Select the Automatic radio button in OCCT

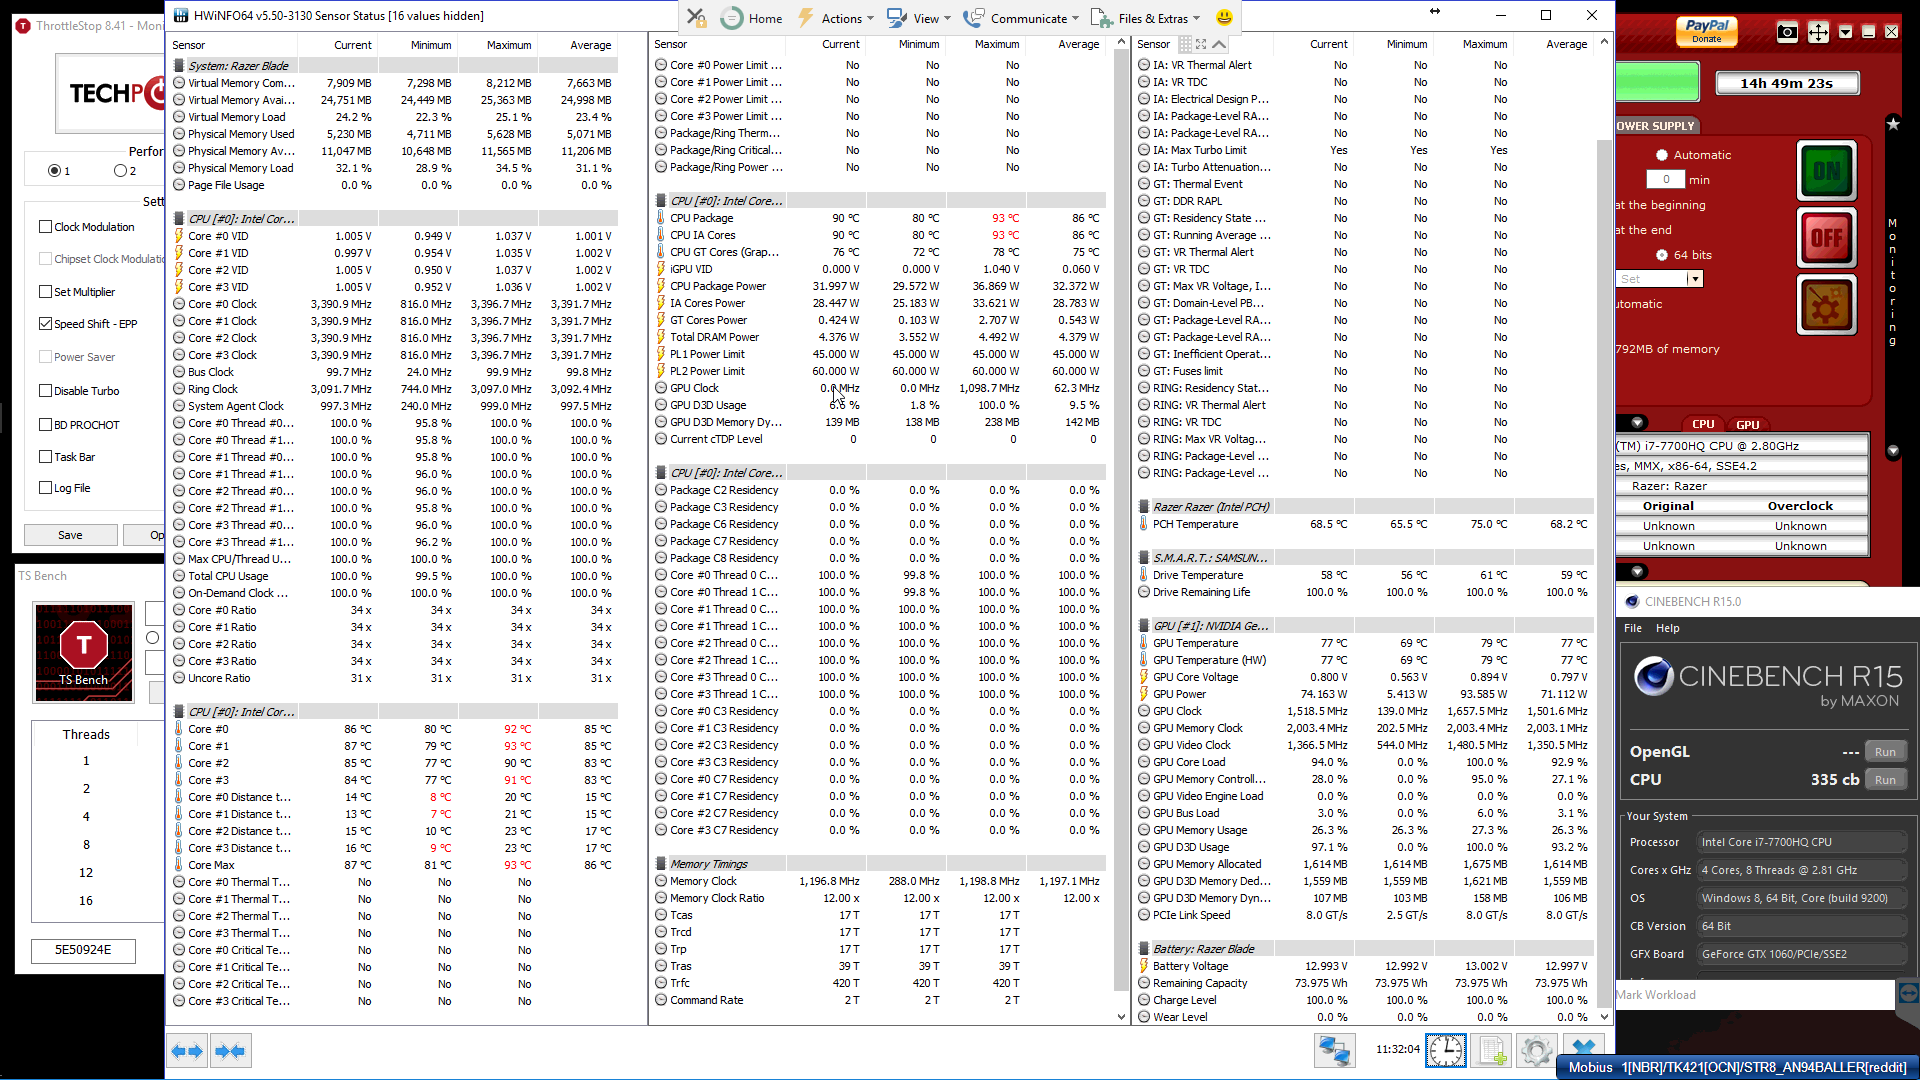tap(1662, 155)
